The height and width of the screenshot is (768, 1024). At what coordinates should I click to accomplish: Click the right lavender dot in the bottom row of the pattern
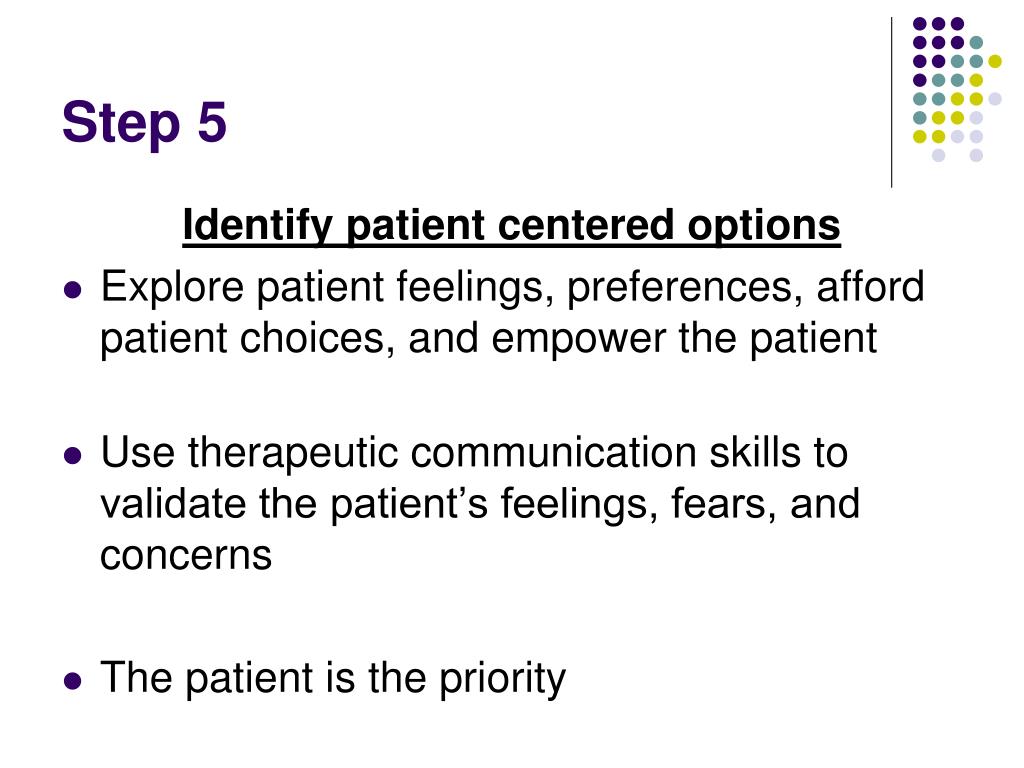976,155
